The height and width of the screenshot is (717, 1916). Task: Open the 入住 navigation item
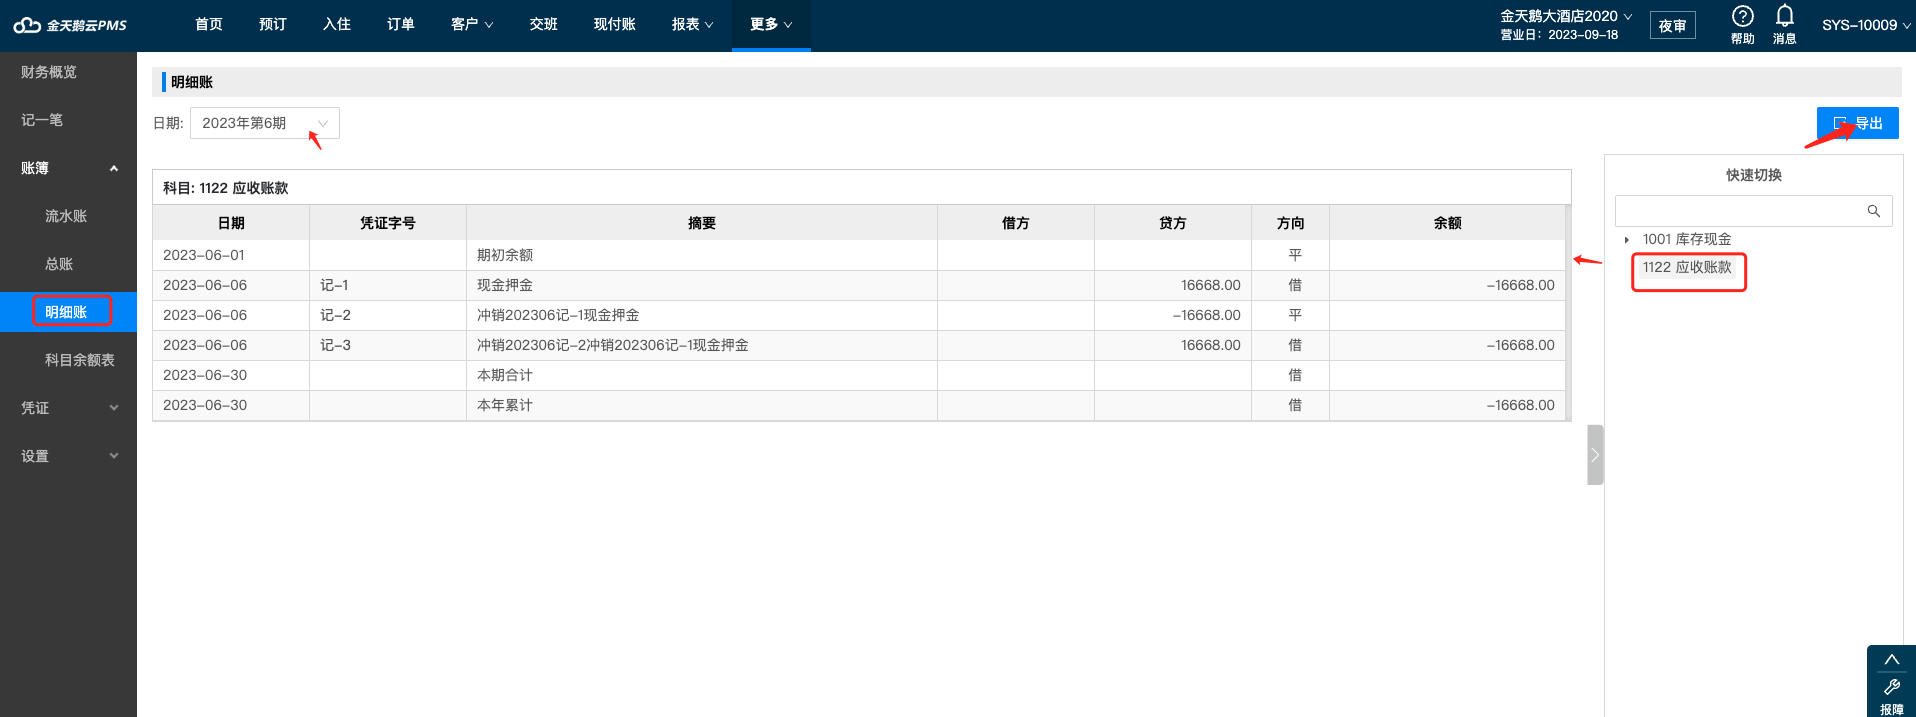click(x=337, y=24)
